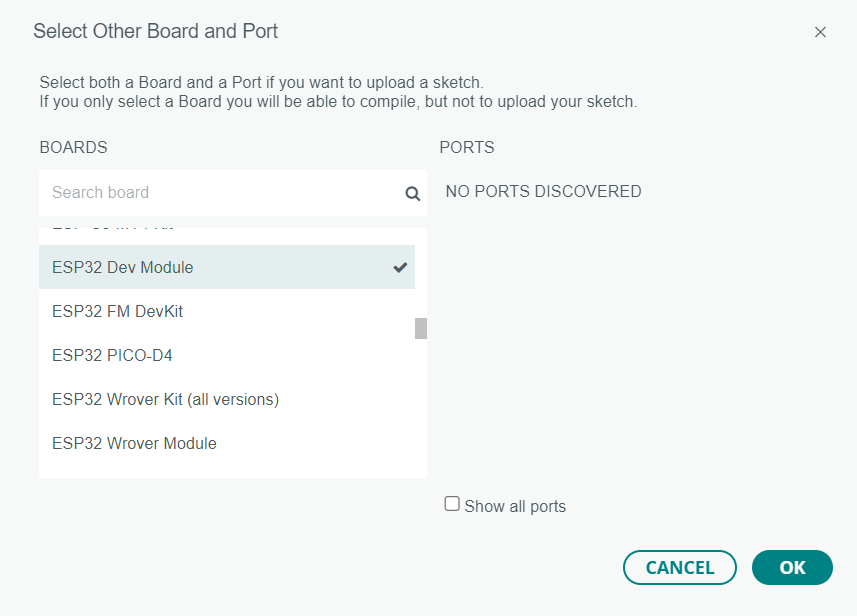Click the NO PORTS DISCOVERED message
This screenshot has width=857, height=616.
pyautogui.click(x=543, y=191)
